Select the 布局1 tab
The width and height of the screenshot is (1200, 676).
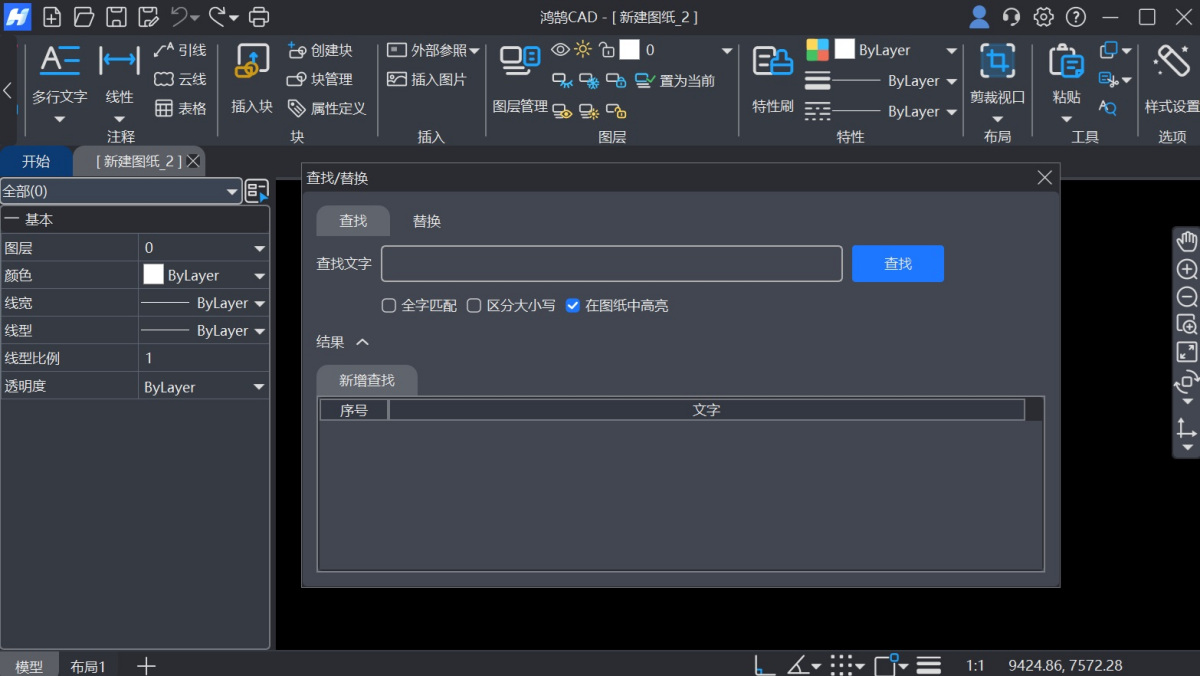pyautogui.click(x=88, y=664)
